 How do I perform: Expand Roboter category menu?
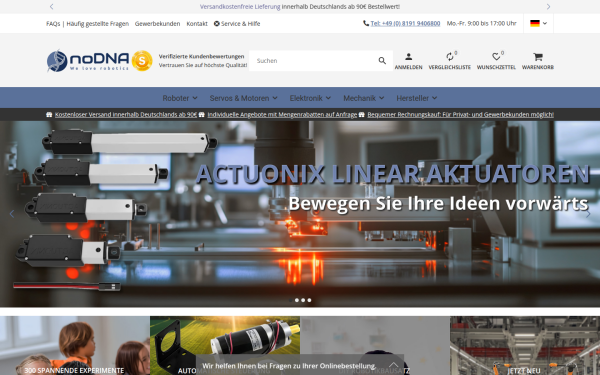point(180,98)
